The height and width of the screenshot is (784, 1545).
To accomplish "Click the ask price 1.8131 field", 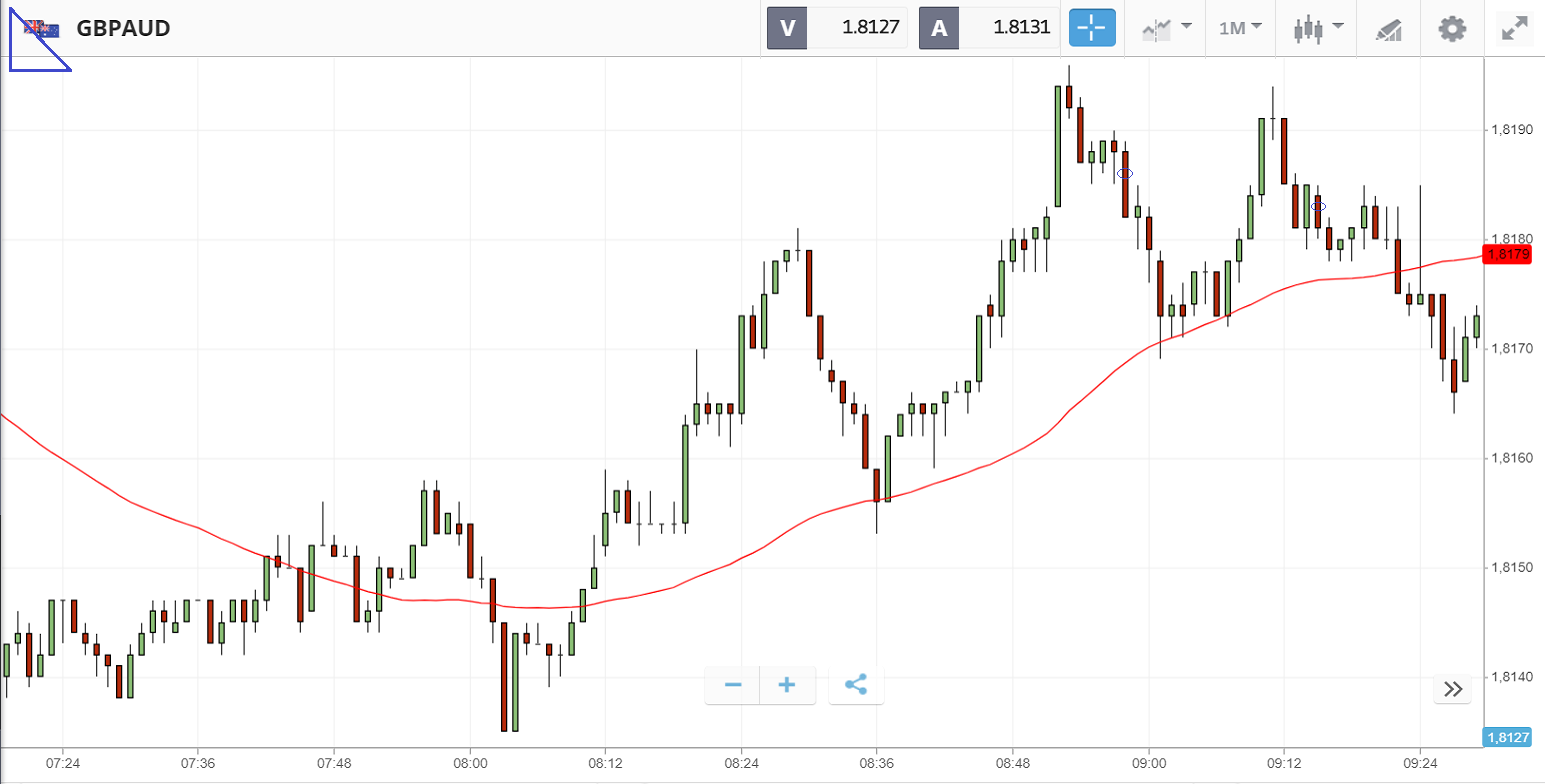I will pos(1008,28).
